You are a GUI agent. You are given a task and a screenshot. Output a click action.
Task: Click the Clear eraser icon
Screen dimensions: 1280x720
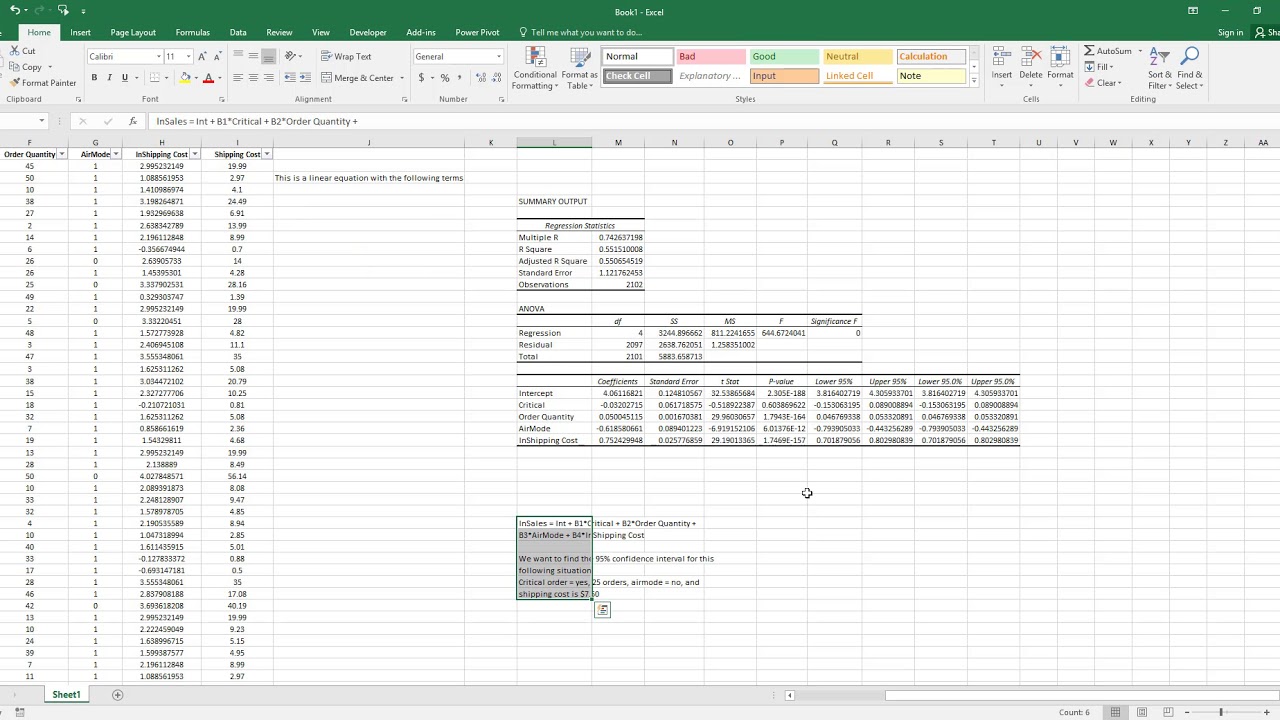click(1090, 83)
